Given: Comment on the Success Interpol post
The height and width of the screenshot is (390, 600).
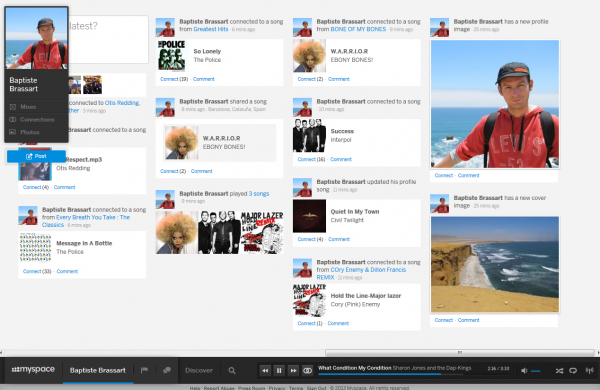Looking at the screenshot, I should pyautogui.click(x=341, y=159).
